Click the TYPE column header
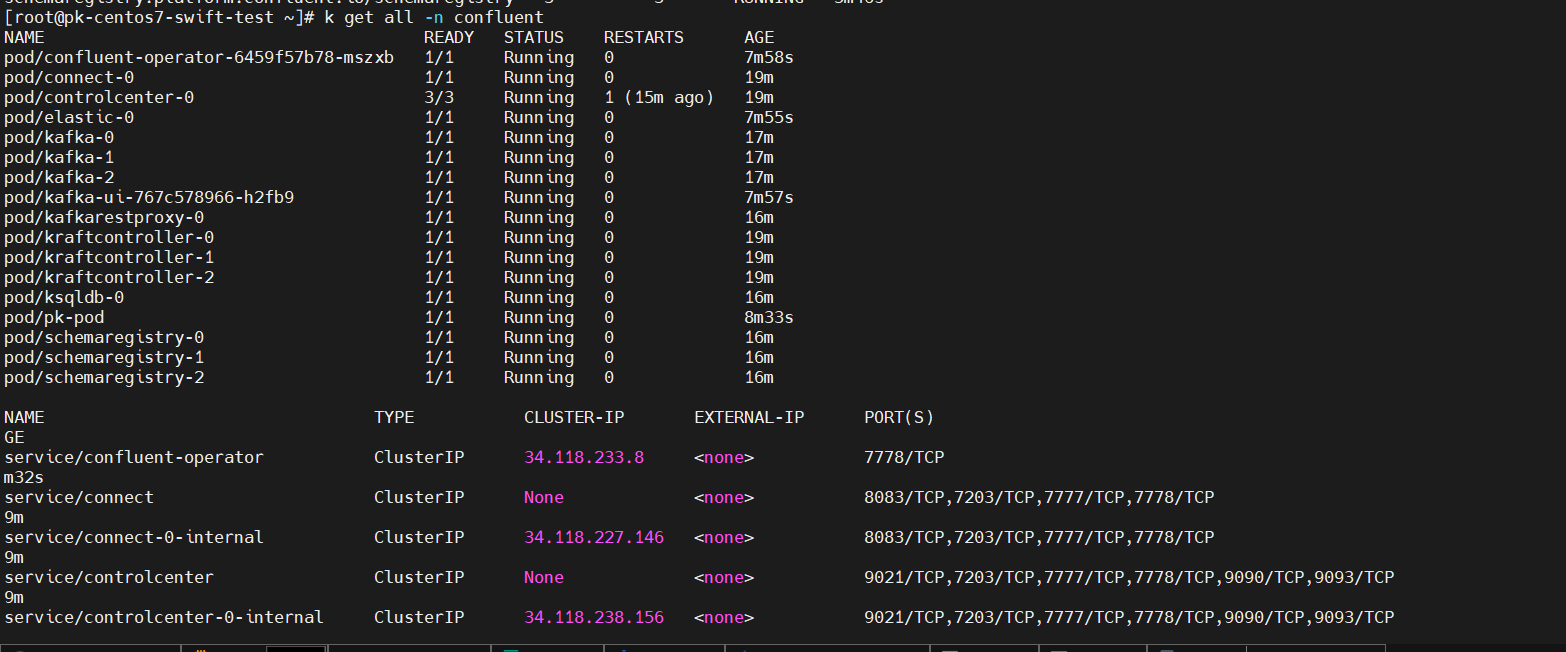The width and height of the screenshot is (1566, 652). click(x=394, y=417)
